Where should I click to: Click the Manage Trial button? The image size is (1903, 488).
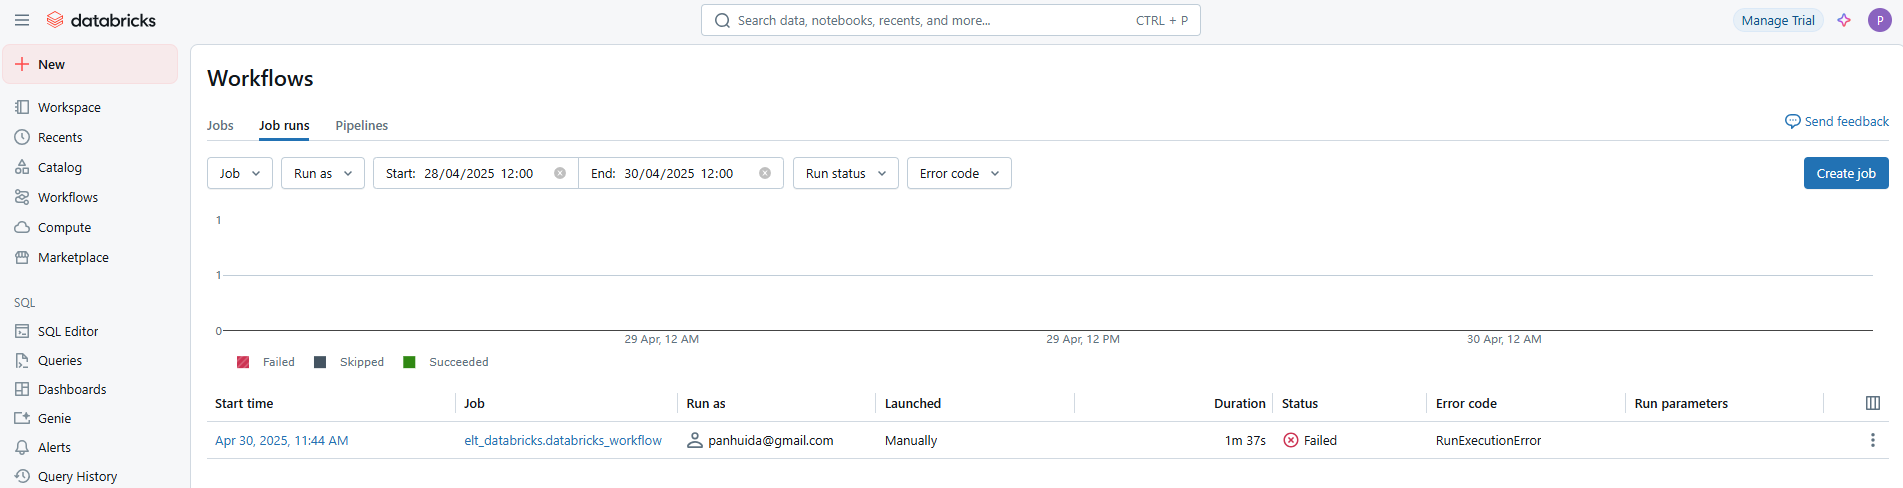coord(1778,20)
